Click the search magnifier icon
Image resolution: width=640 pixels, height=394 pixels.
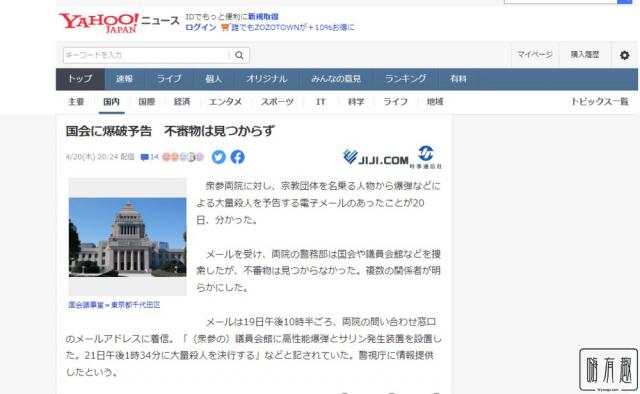tap(240, 55)
